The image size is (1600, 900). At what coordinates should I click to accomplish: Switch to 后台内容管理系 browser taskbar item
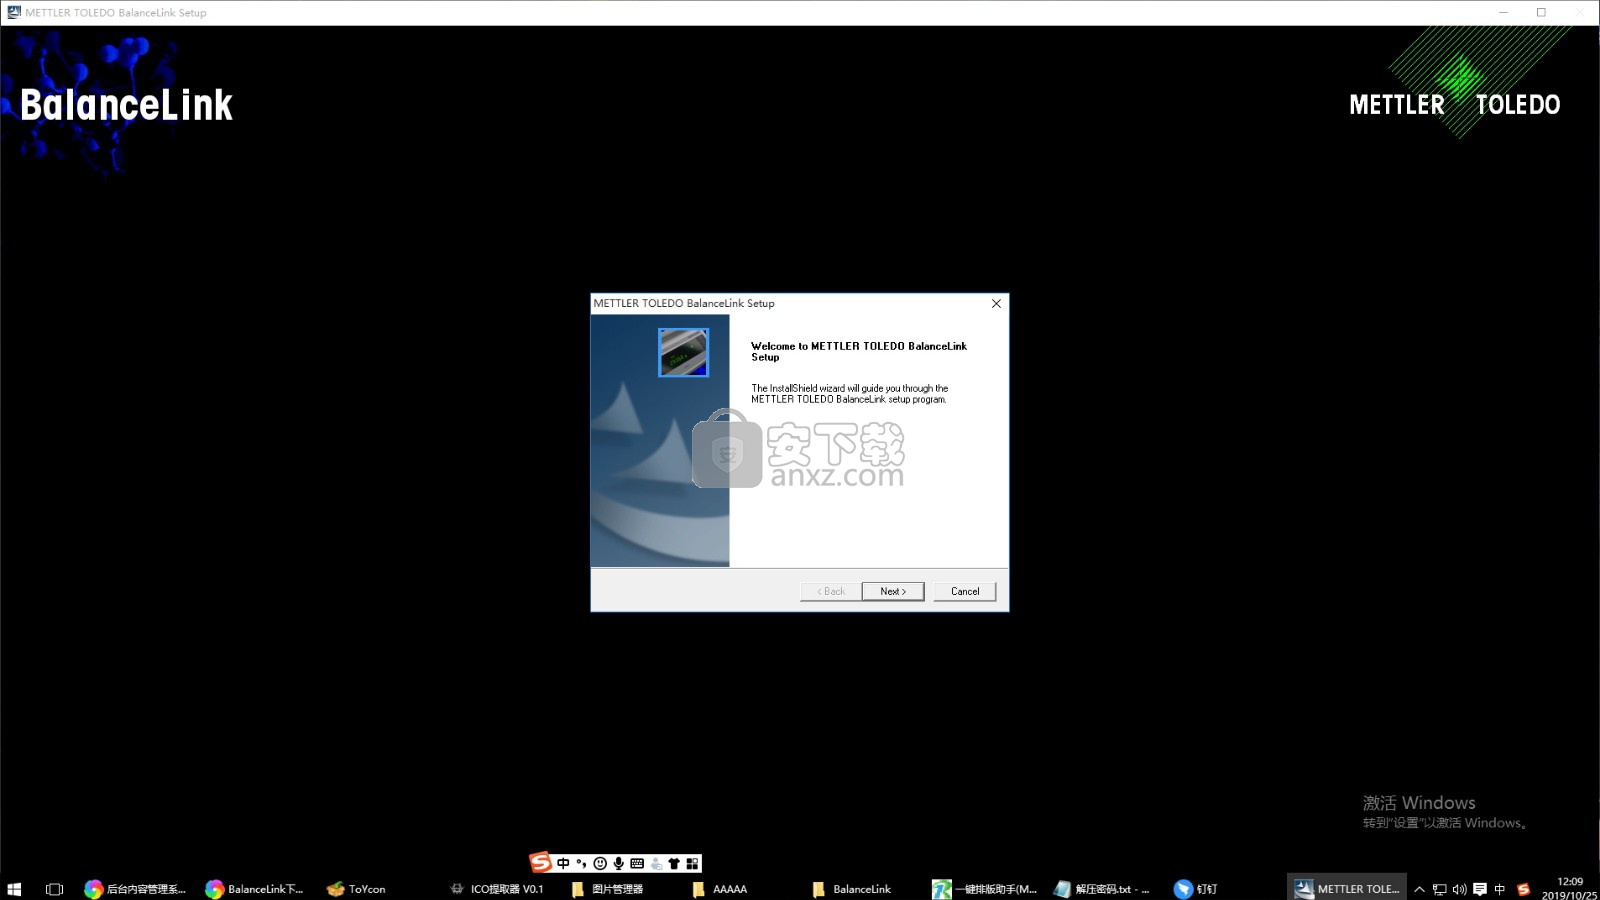(x=136, y=888)
